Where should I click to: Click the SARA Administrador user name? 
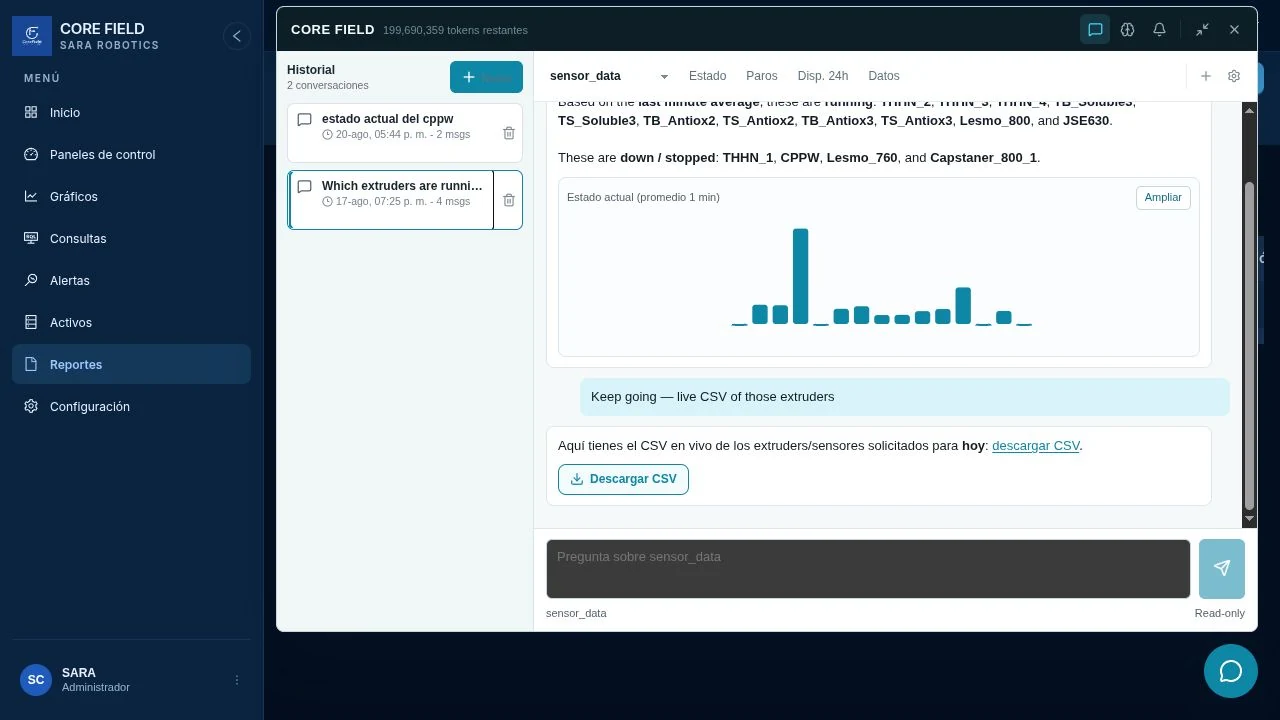[96, 680]
